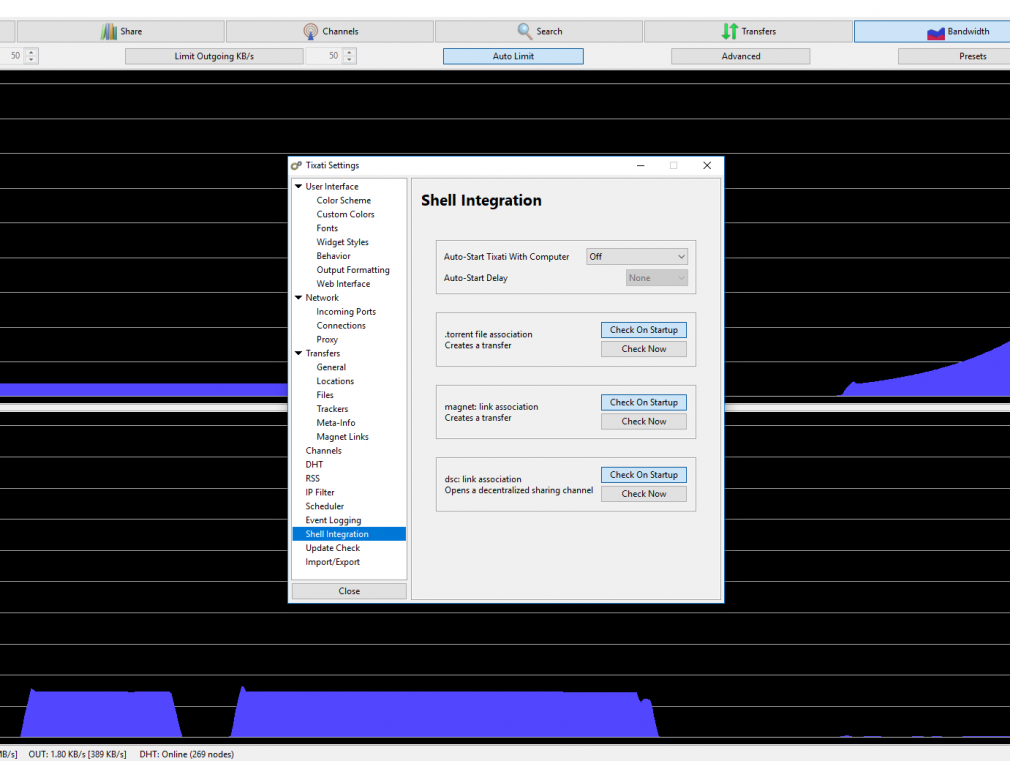1010x761 pixels.
Task: Select Web Interface in settings tree
Action: (x=343, y=284)
